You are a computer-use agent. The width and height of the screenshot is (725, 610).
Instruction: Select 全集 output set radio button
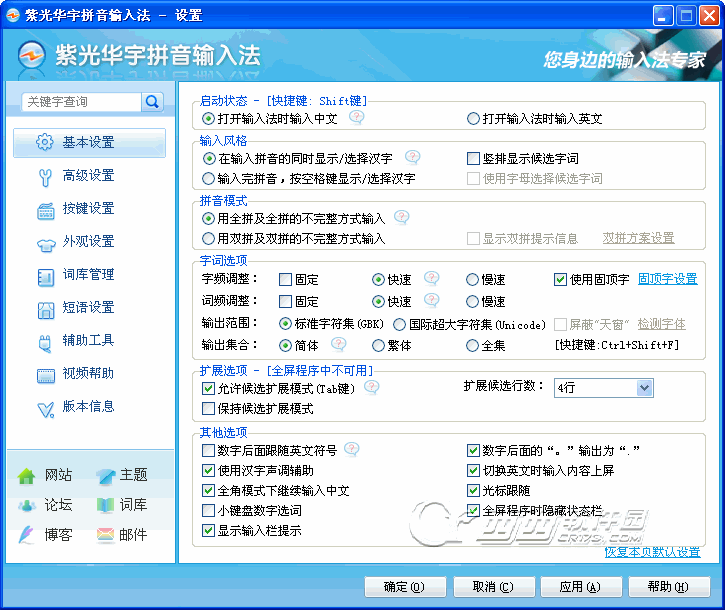tap(472, 345)
